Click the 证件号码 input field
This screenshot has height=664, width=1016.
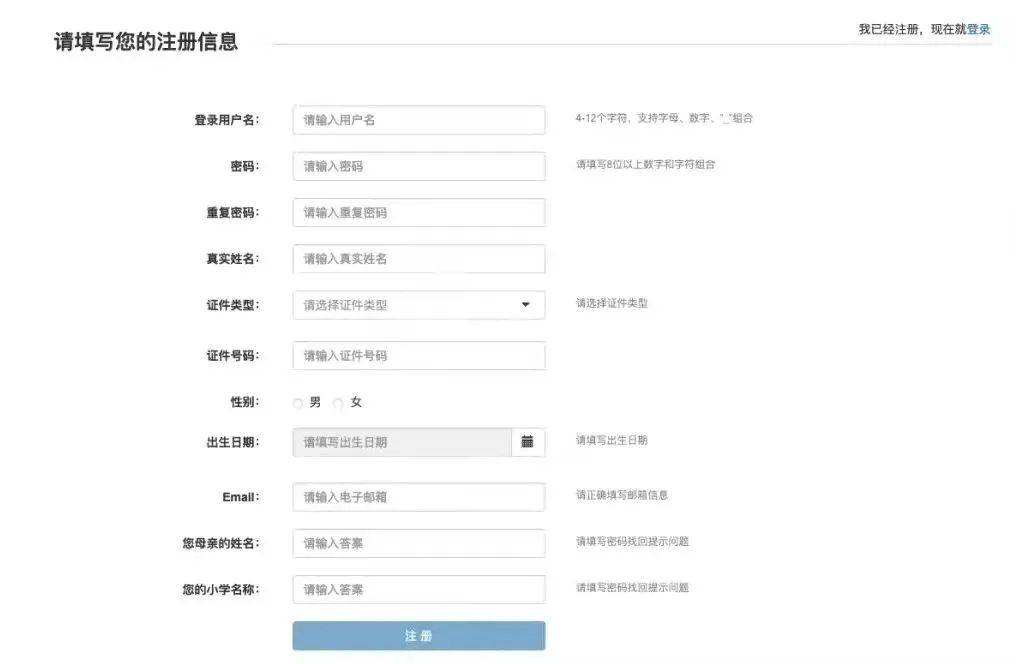coord(418,355)
